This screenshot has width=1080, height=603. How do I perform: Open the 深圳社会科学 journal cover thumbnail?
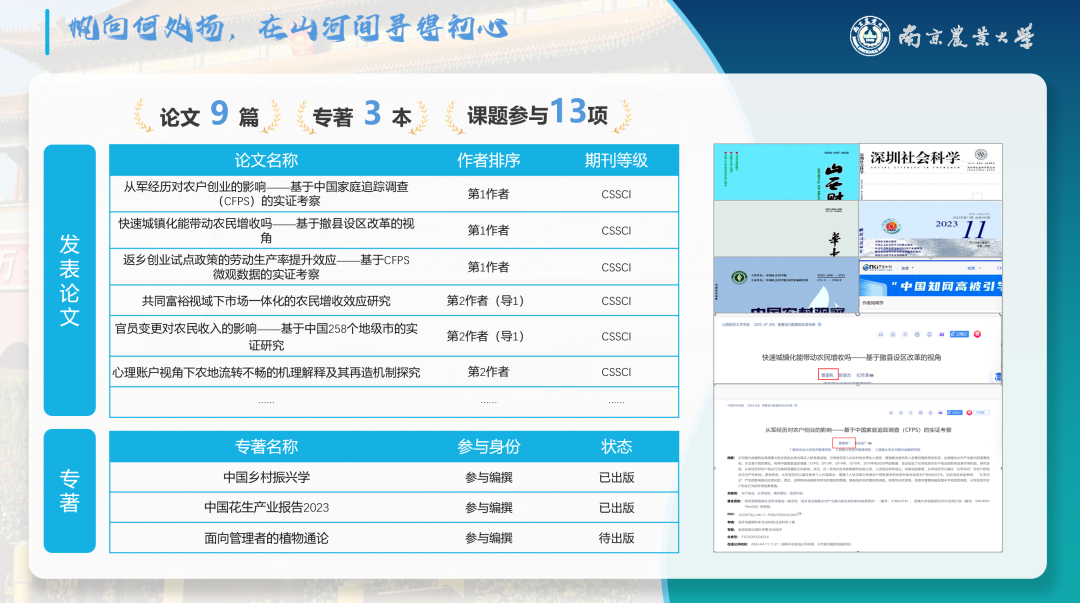point(930,171)
